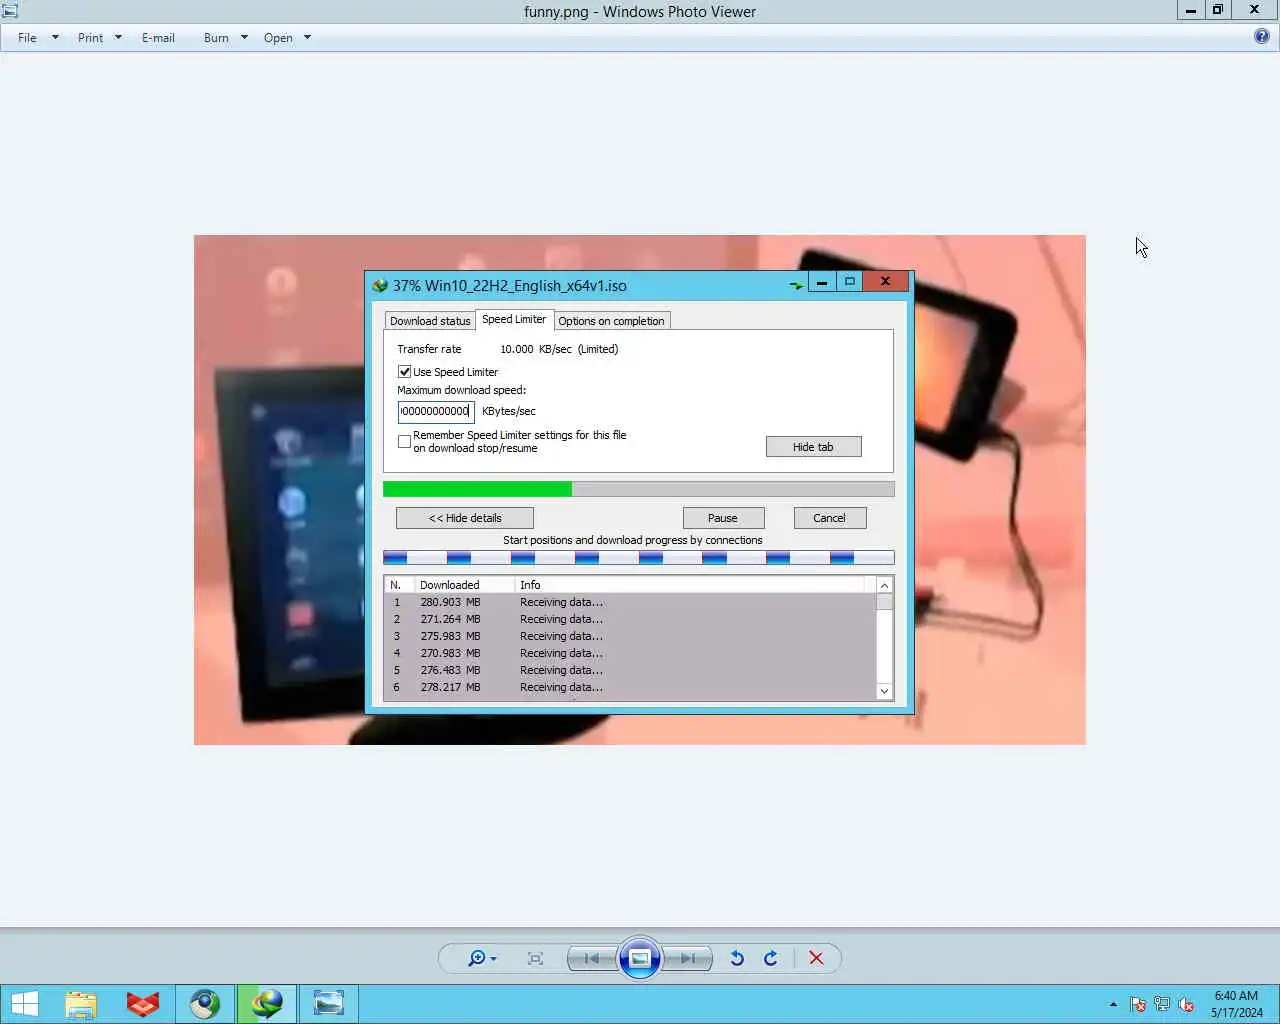The height and width of the screenshot is (1024, 1280).
Task: Click the muted volume icon in tray
Action: click(1187, 1004)
